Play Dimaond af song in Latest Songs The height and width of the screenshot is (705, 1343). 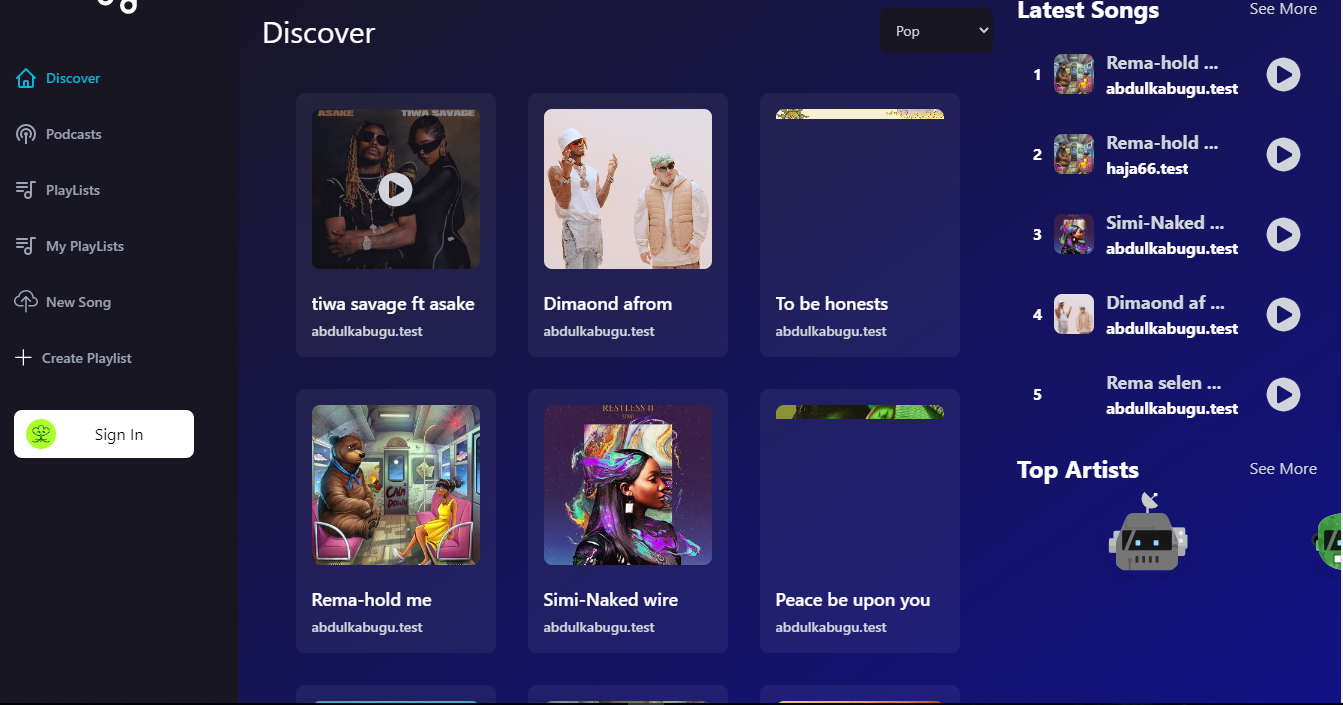pyautogui.click(x=1283, y=315)
